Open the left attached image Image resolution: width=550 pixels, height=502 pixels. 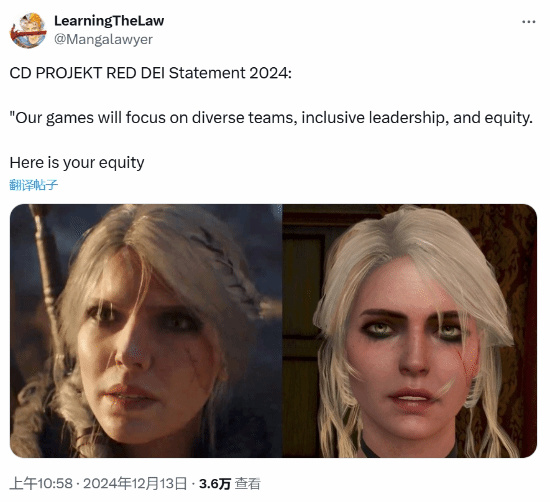coord(146,331)
